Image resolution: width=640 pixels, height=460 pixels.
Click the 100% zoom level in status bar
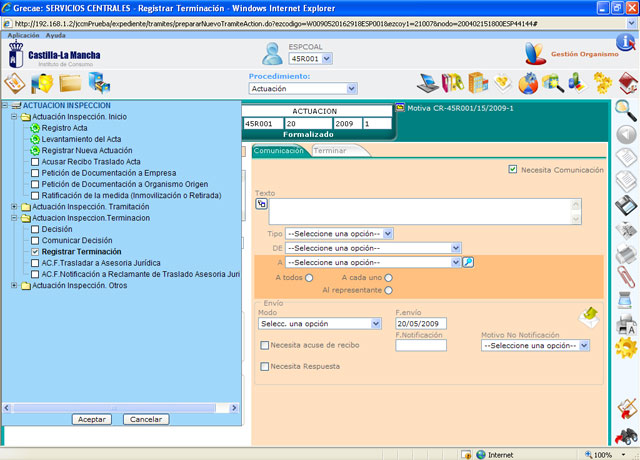603,455
